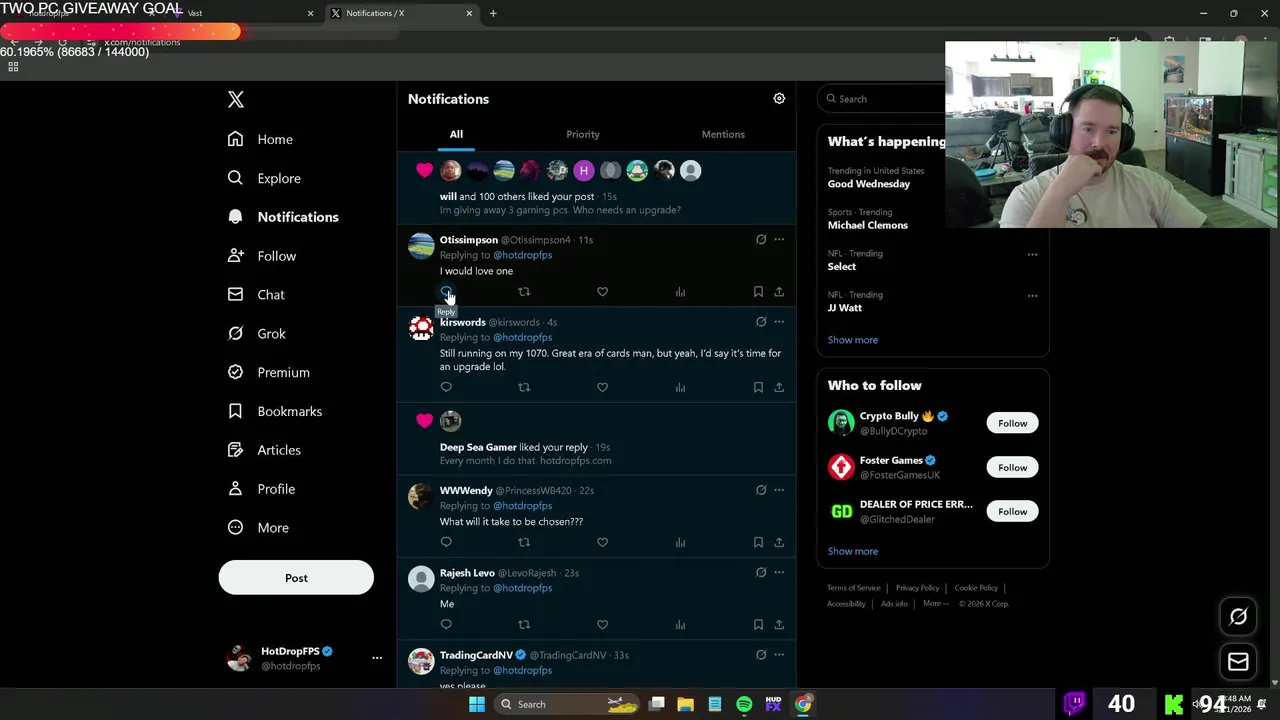Bookmark kirswords' reply
The height and width of the screenshot is (720, 1280).
coord(758,387)
